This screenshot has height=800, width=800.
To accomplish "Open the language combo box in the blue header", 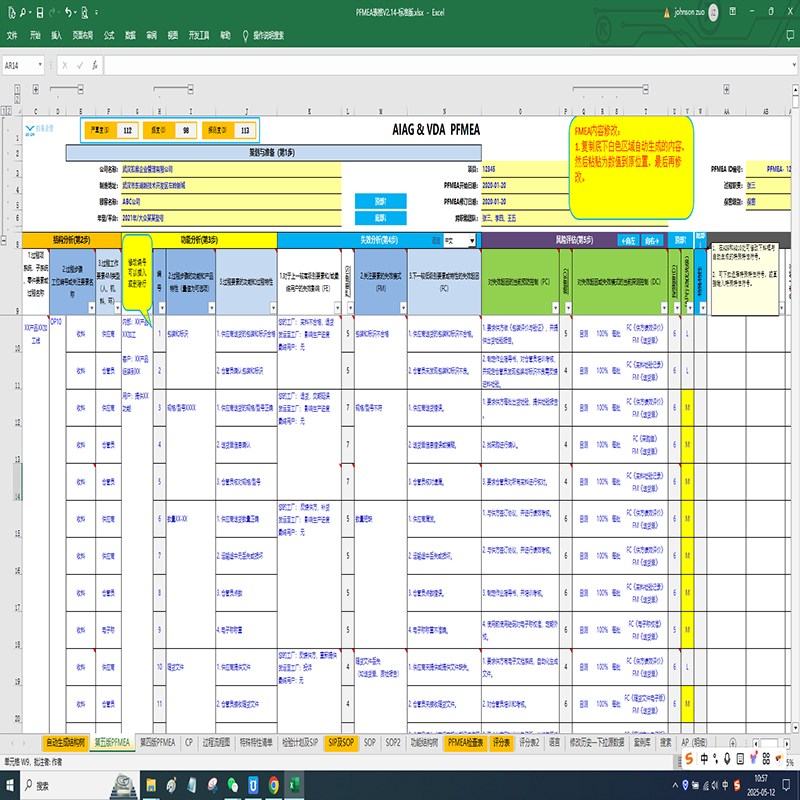I will (x=459, y=240).
